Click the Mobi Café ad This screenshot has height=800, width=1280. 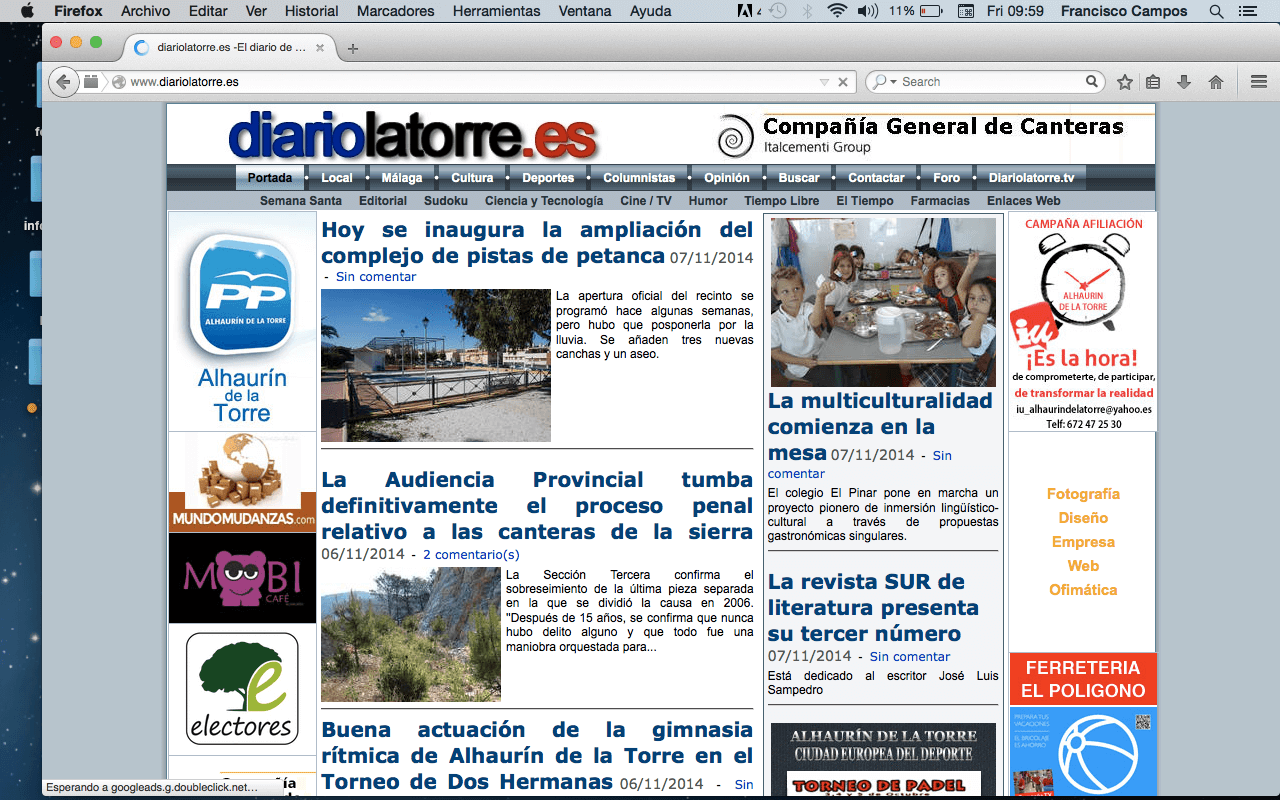[242, 578]
